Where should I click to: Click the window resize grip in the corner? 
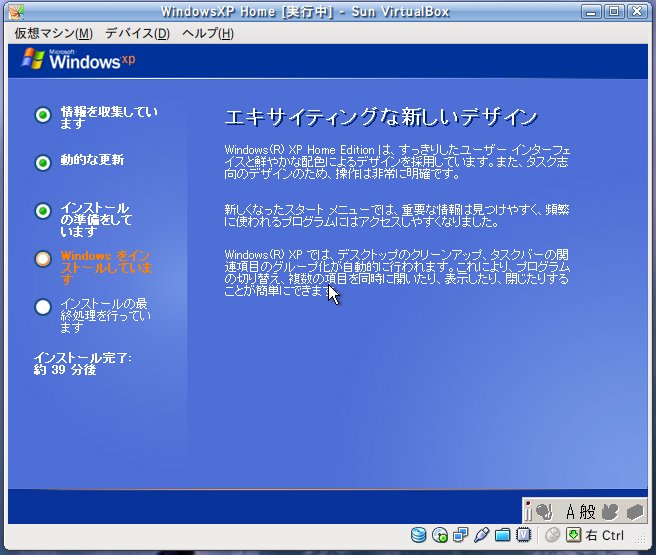(x=640, y=539)
